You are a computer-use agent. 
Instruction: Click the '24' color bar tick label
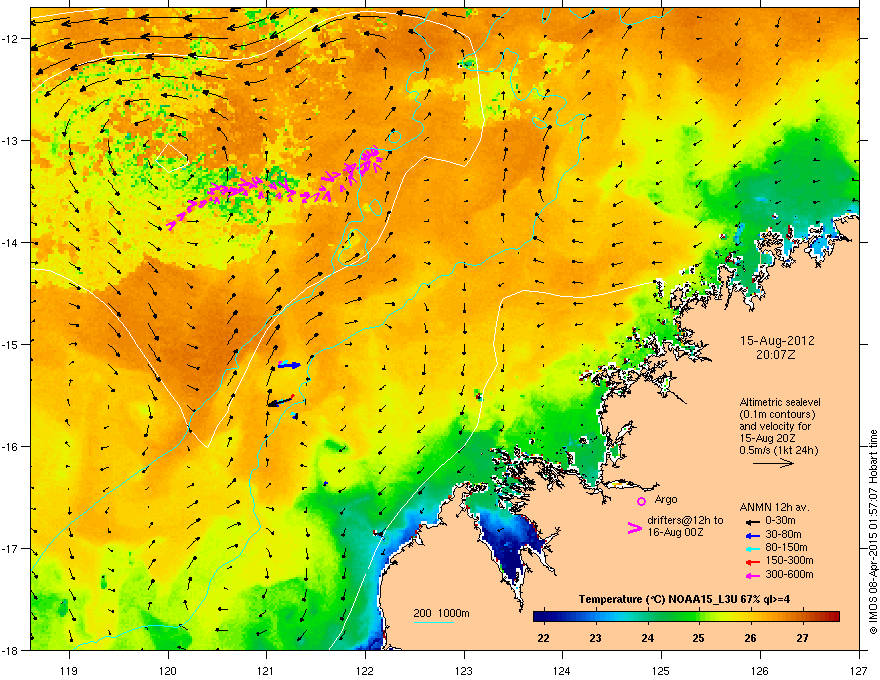647,638
